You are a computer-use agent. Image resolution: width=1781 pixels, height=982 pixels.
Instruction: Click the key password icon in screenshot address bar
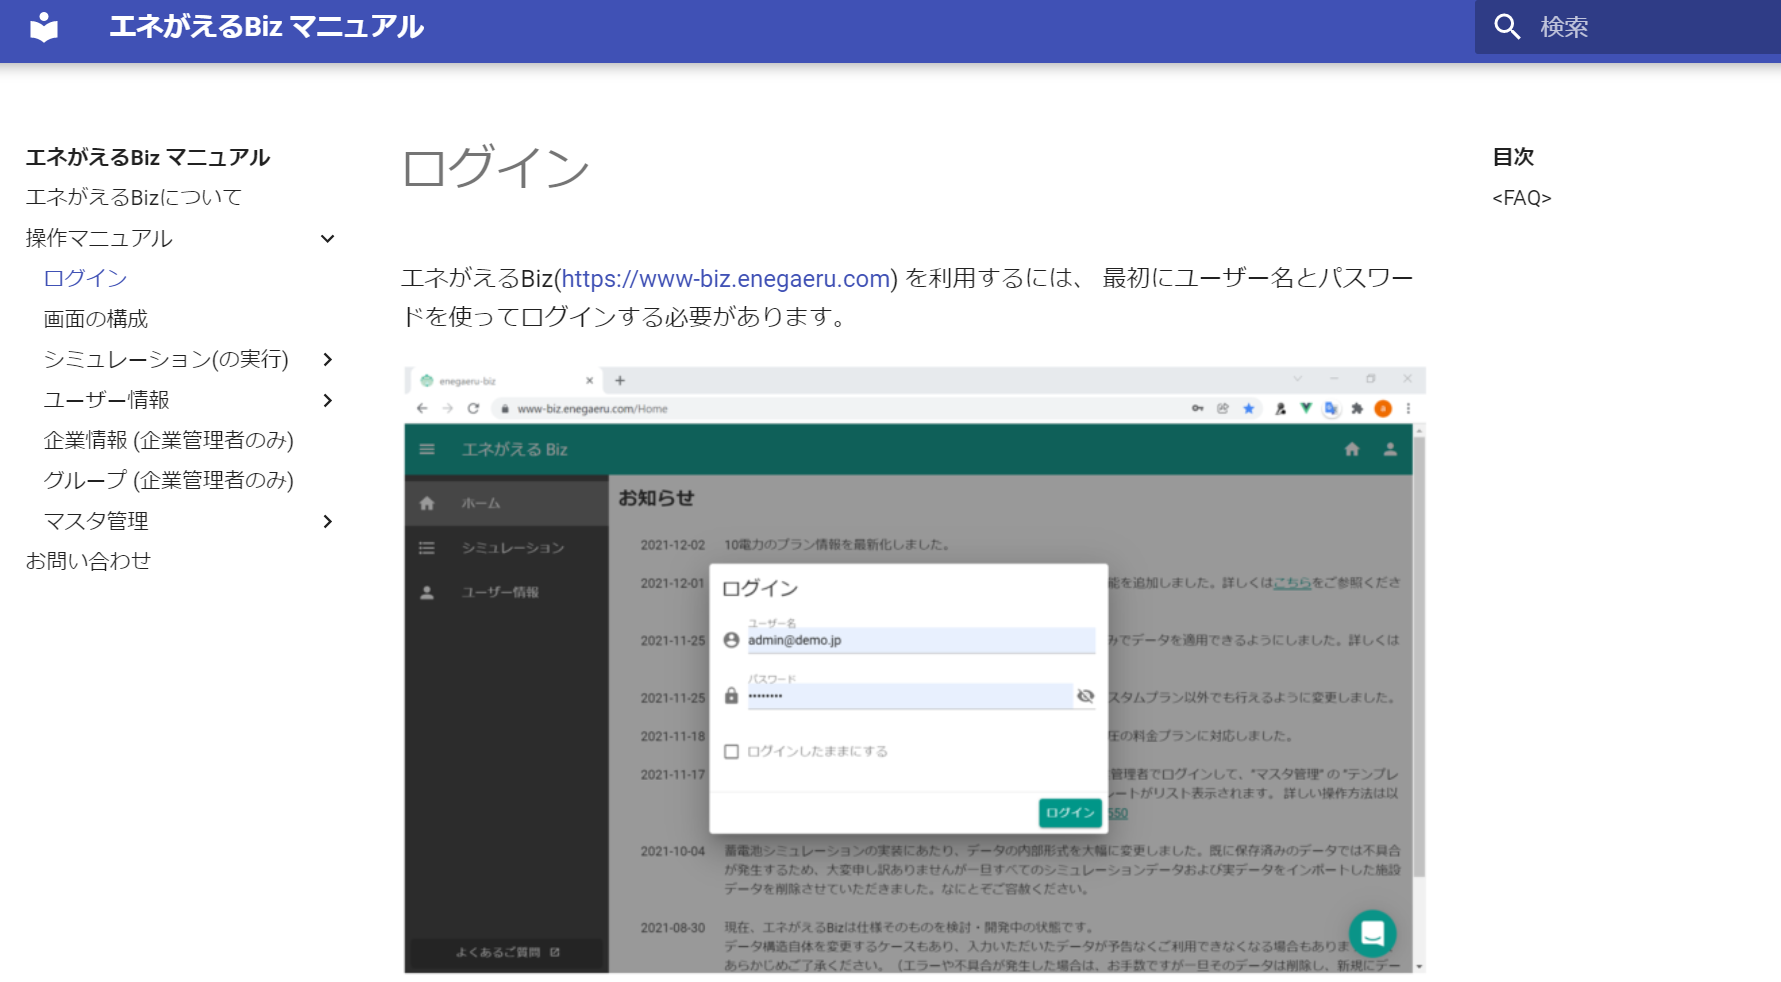pyautogui.click(x=1197, y=408)
